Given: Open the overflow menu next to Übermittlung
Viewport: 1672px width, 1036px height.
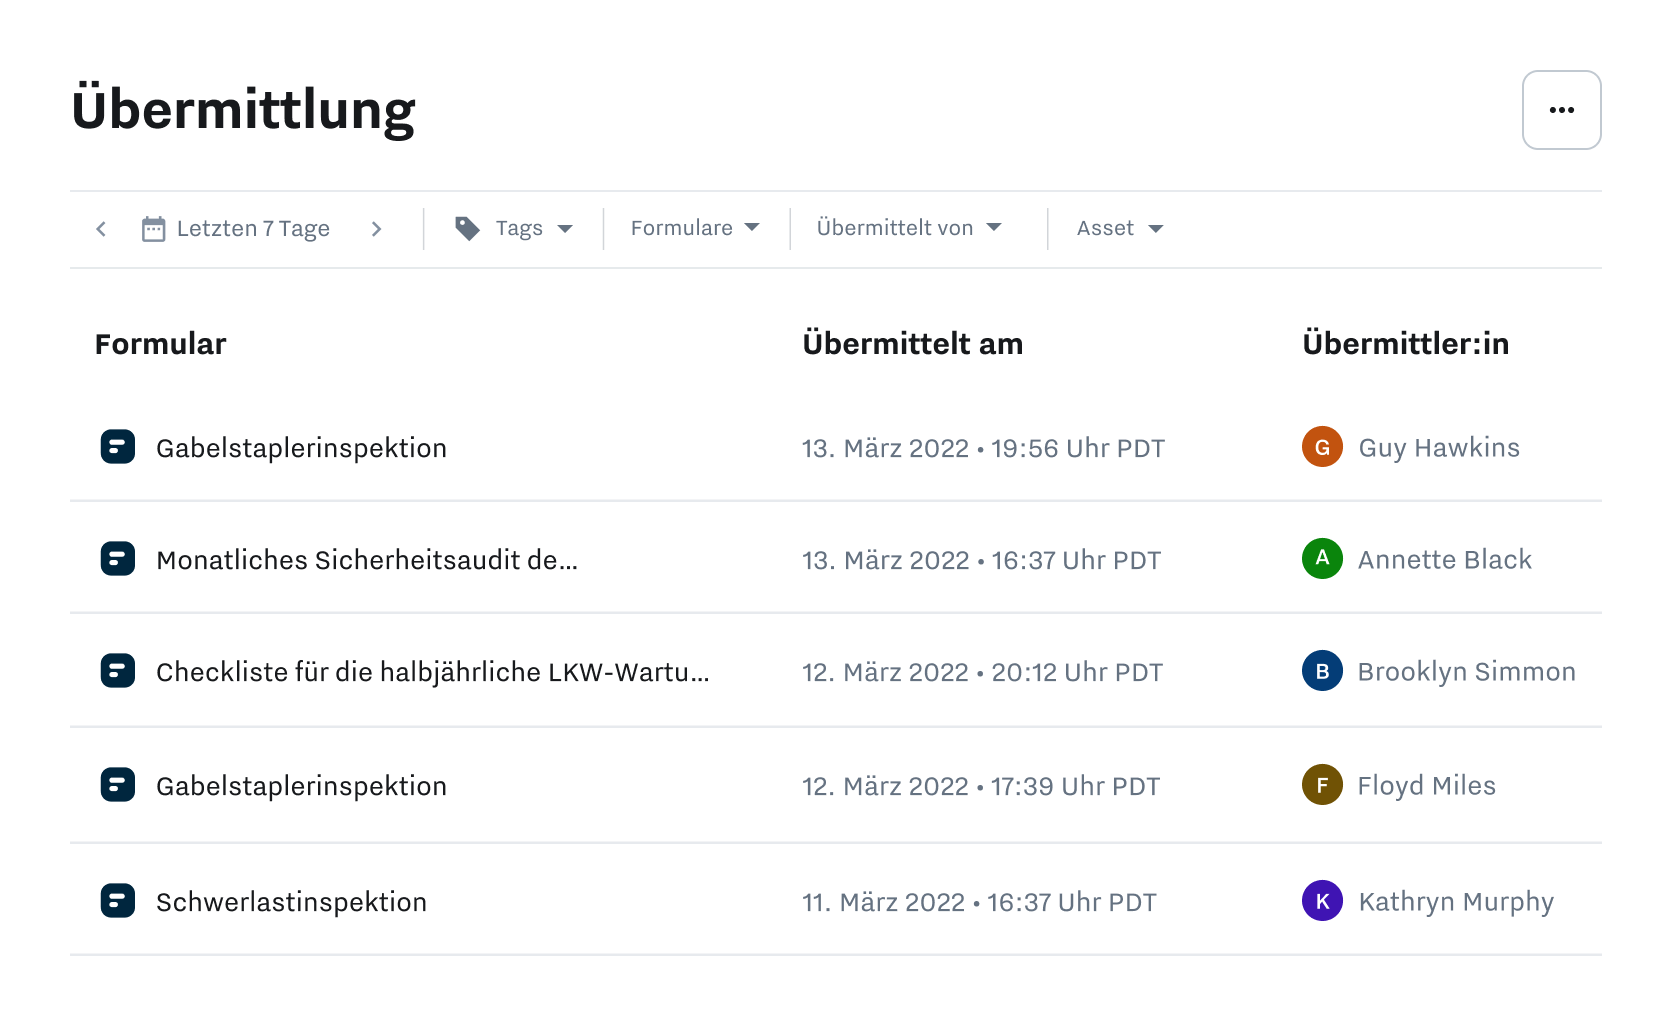Looking at the screenshot, I should click(x=1561, y=110).
